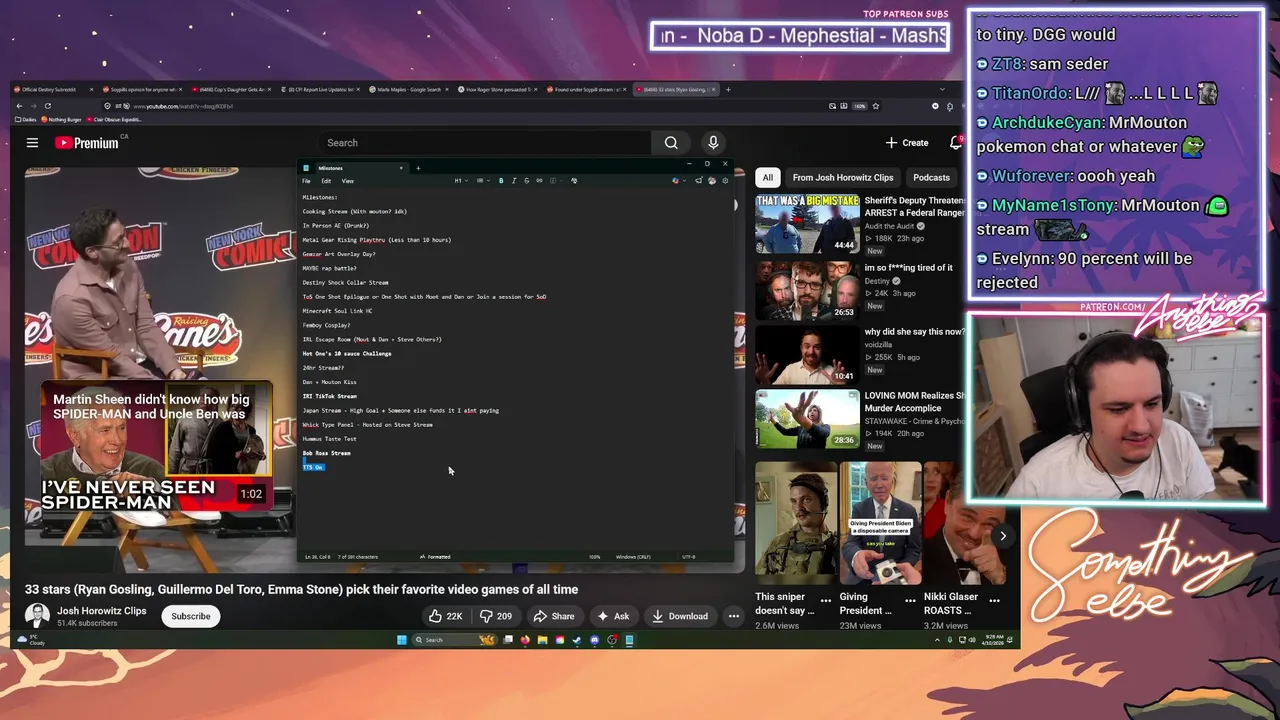Toggle Strikethrough formatting in Notepad

[x=527, y=181]
